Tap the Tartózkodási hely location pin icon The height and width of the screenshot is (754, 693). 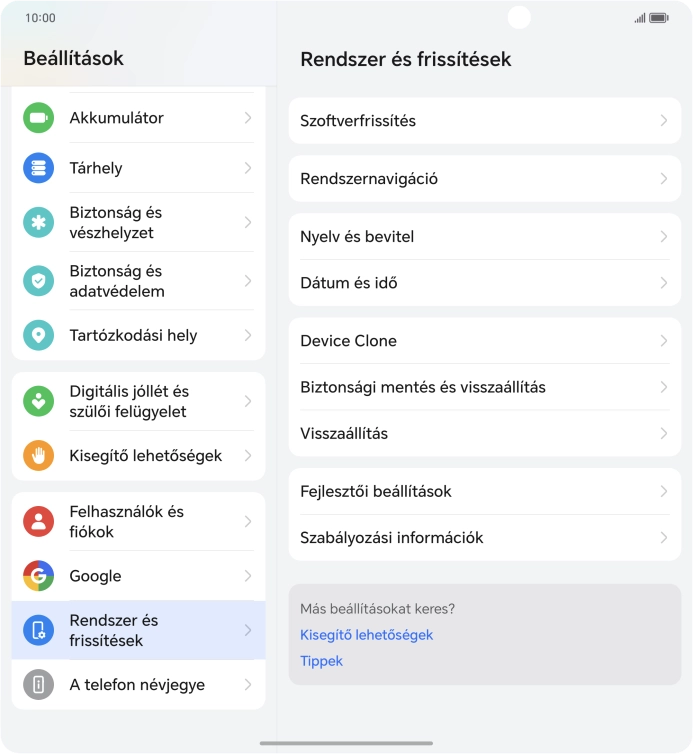(38, 335)
